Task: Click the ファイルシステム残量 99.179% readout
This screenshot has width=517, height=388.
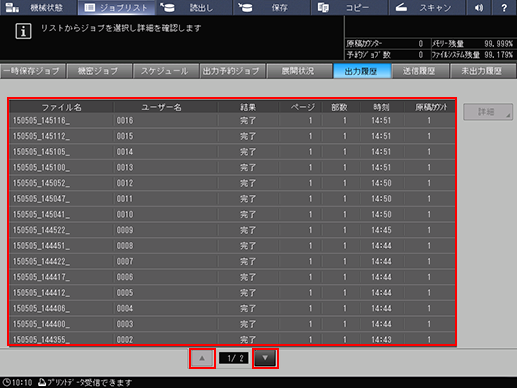Action: pyautogui.click(x=473, y=54)
